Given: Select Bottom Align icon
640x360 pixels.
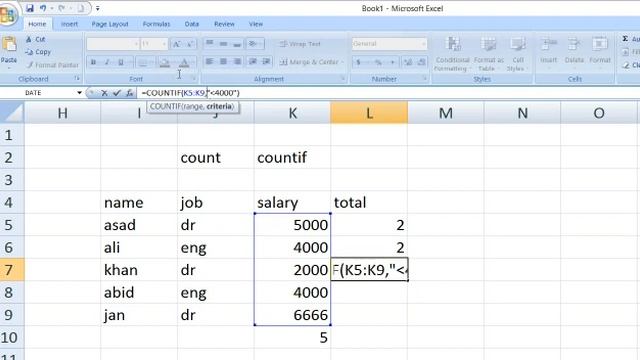Looking at the screenshot, I should point(237,43).
